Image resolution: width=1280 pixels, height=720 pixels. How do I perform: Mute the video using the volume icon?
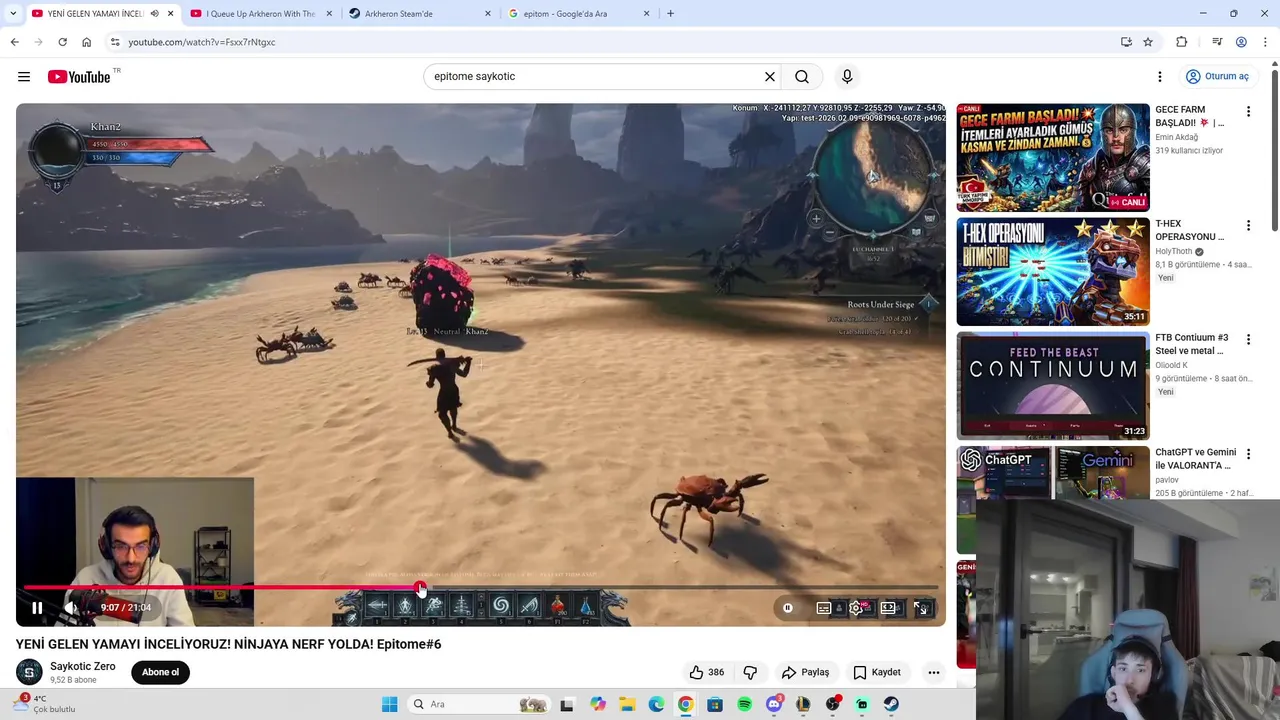70,607
